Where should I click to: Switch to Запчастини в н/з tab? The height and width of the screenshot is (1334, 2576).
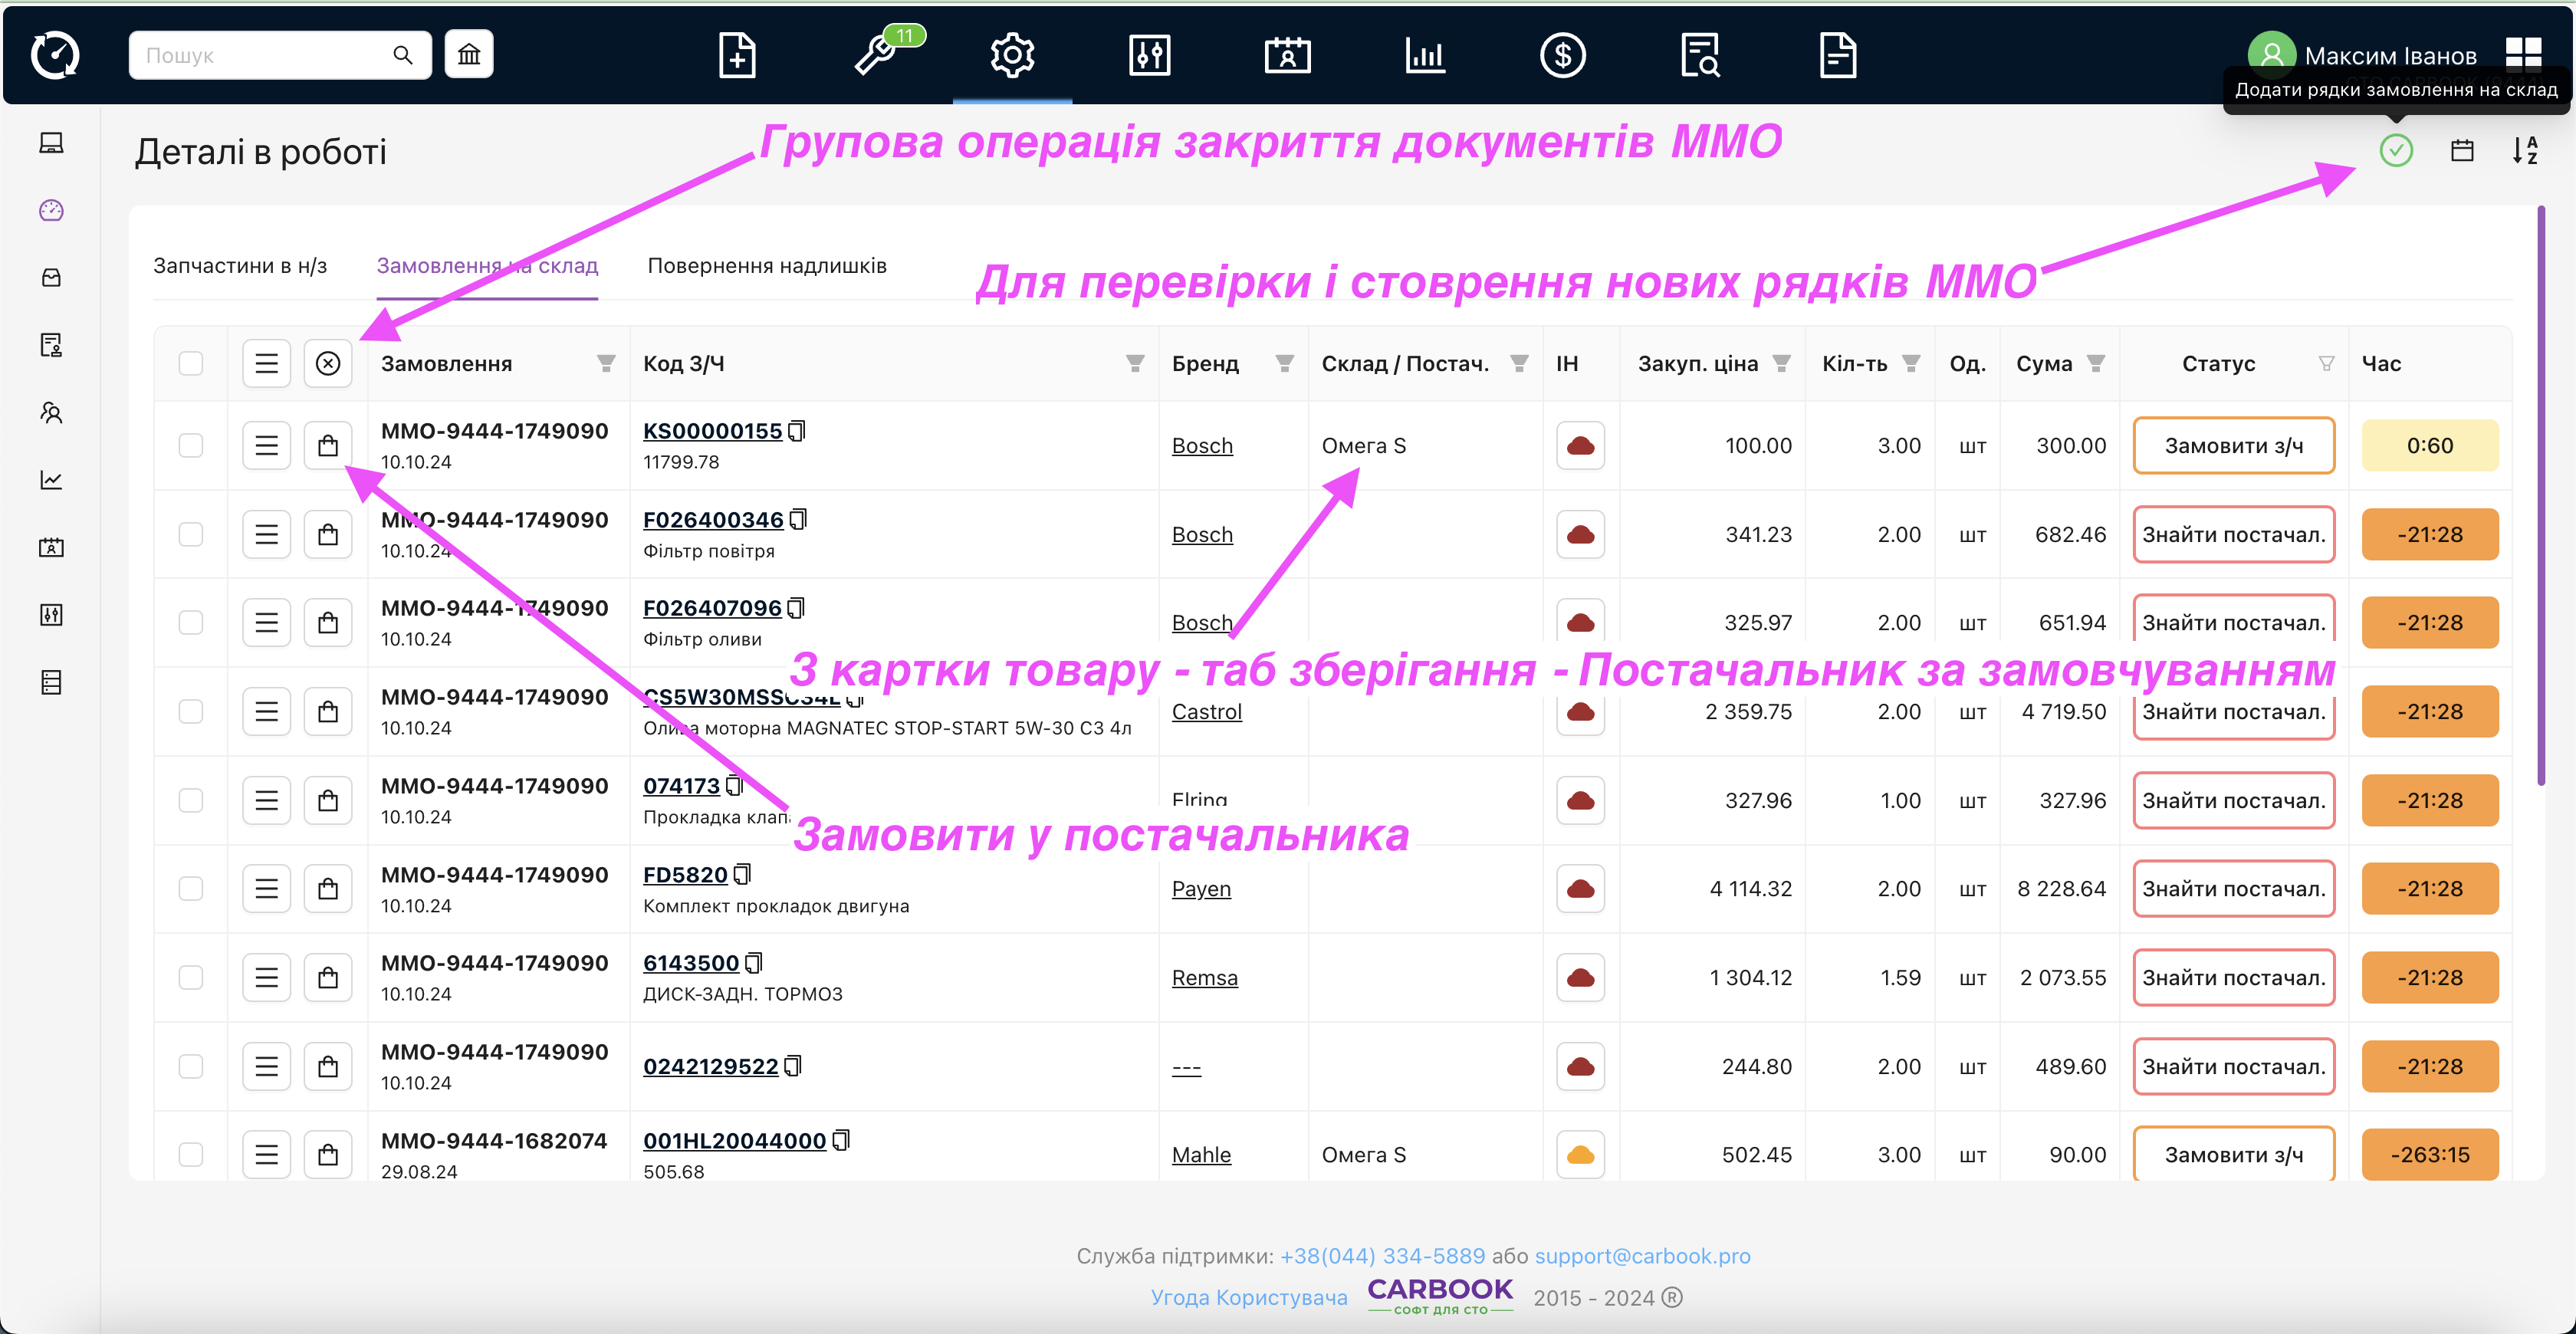coord(240,266)
